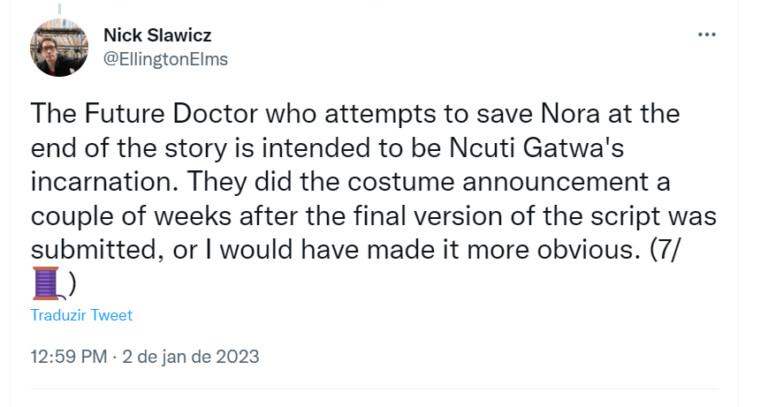The height and width of the screenshot is (407, 768).
Task: Click the 12:59 PM time text
Action: tap(66, 355)
